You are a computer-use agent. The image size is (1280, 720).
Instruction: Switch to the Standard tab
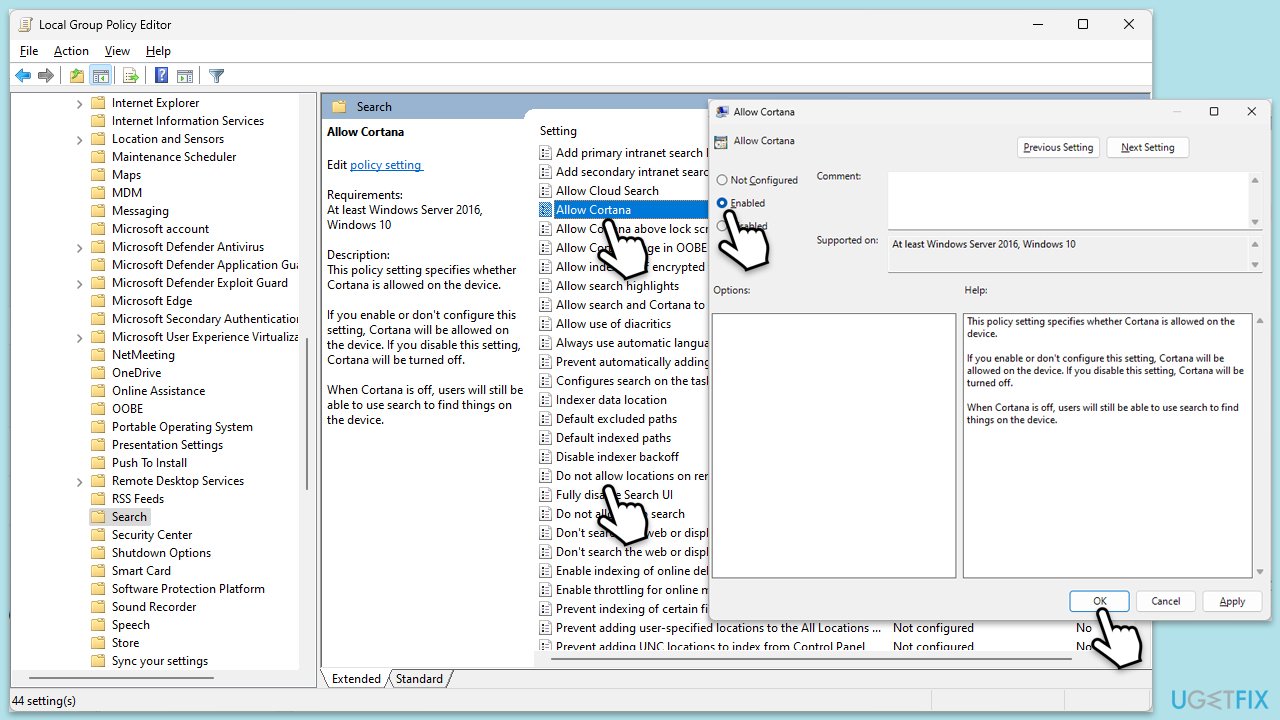[x=419, y=679]
